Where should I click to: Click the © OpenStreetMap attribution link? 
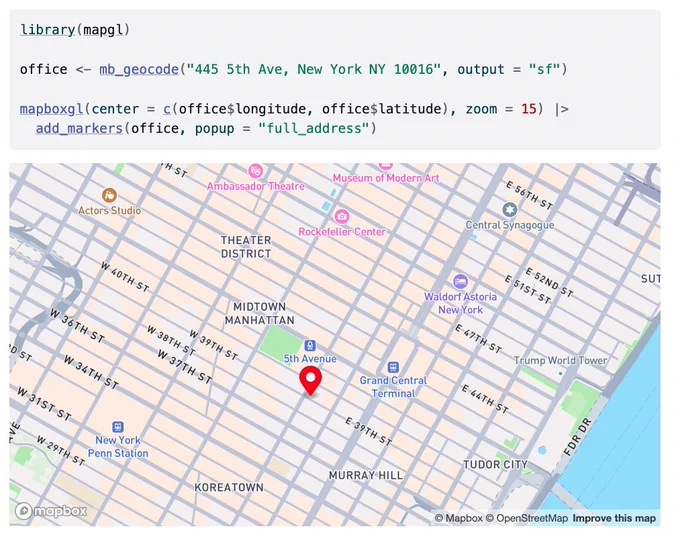coord(526,518)
